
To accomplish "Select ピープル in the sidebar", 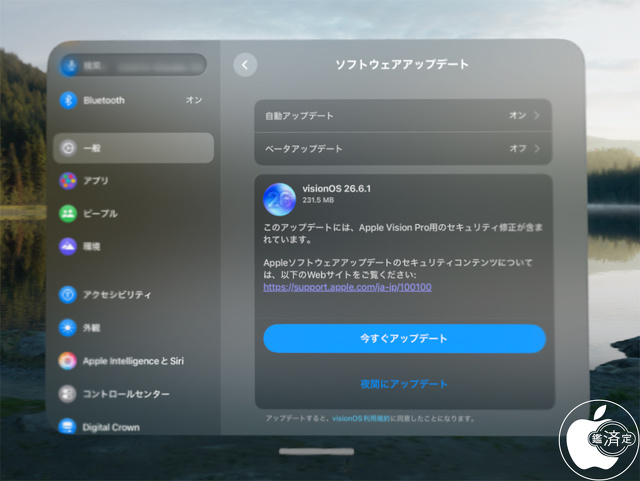I will pos(133,213).
